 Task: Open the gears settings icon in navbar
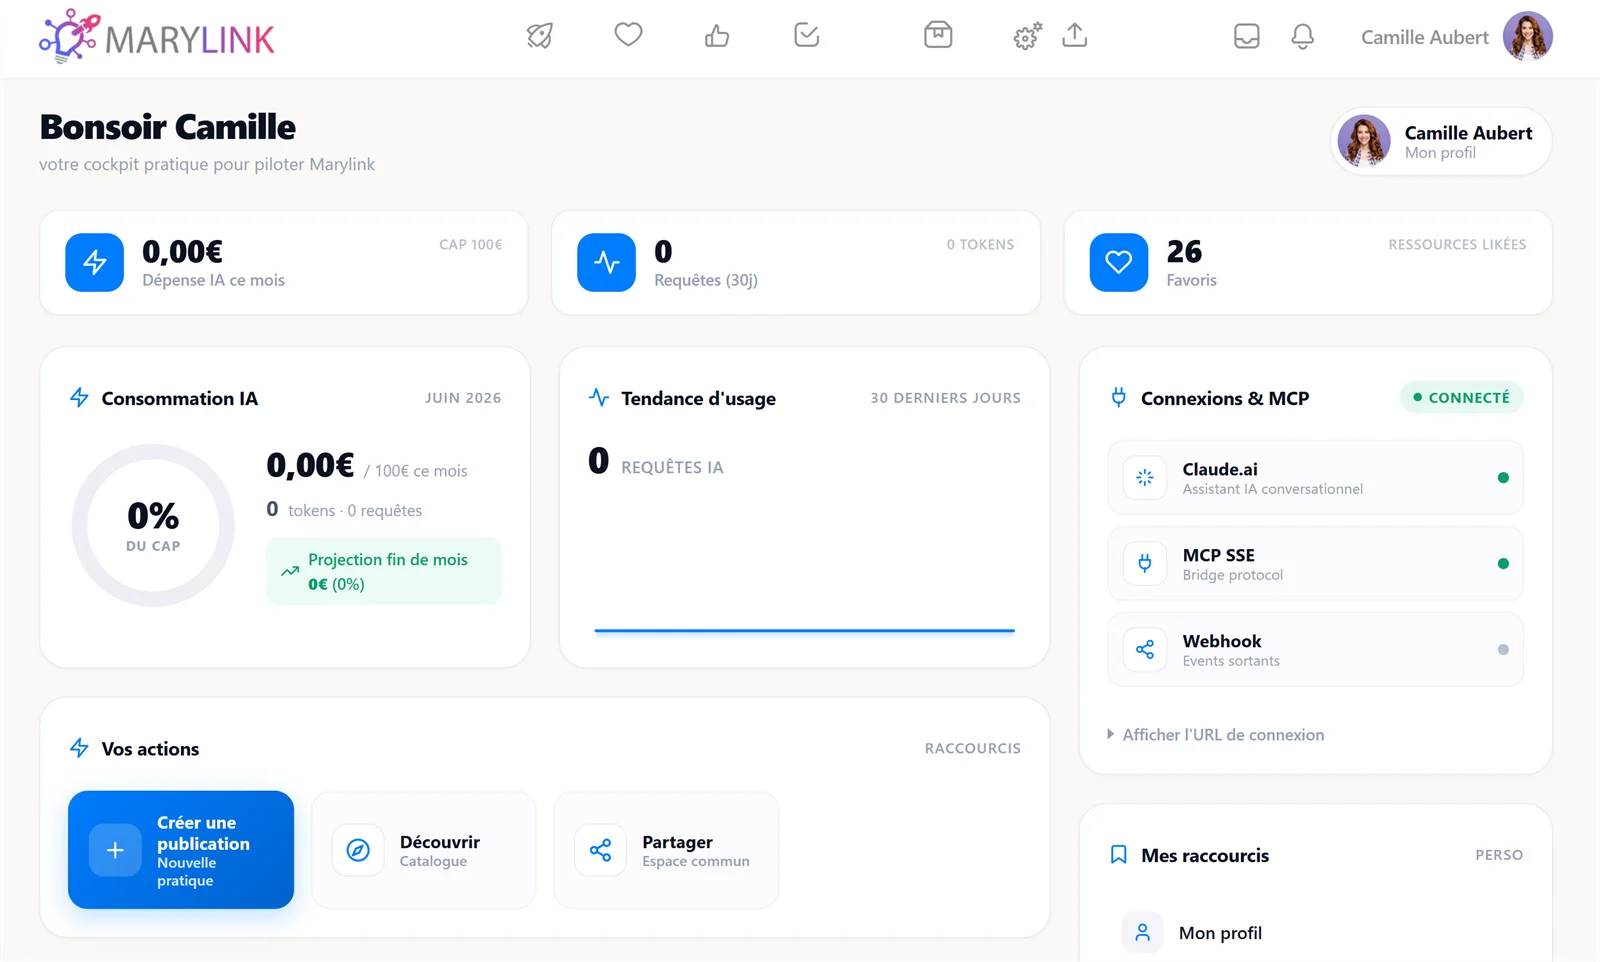point(1027,37)
